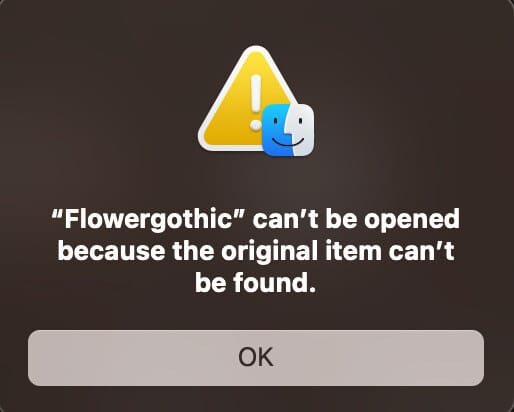
Task: Dismiss the alert with OK
Action: point(256,358)
